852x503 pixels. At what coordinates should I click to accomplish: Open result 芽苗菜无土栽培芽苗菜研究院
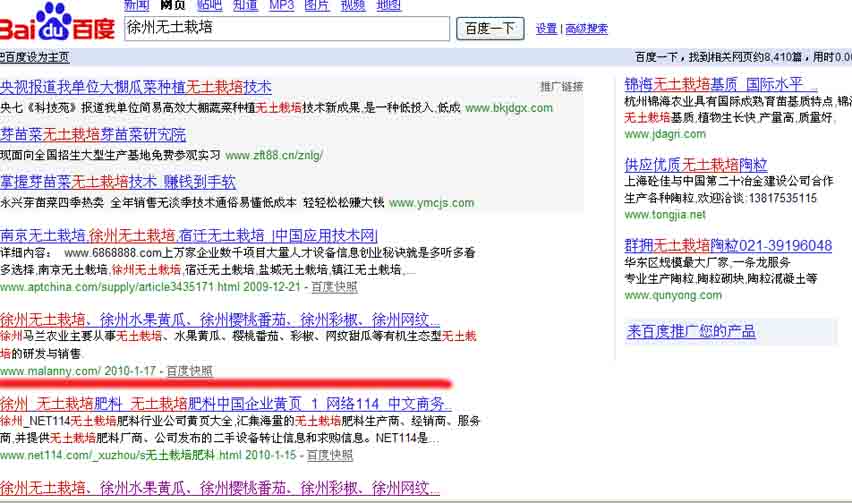pos(93,135)
